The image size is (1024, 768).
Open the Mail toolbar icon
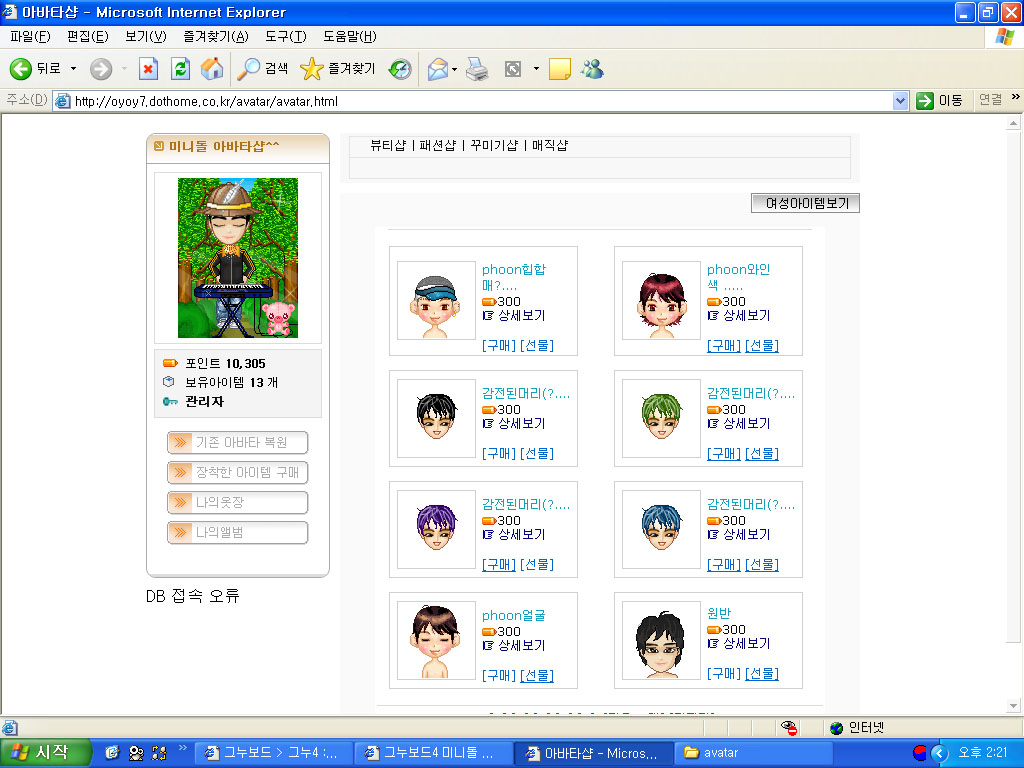437,69
